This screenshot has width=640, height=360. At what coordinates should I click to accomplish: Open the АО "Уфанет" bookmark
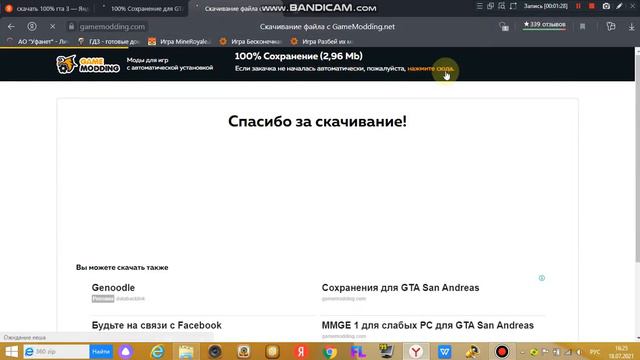[38, 41]
